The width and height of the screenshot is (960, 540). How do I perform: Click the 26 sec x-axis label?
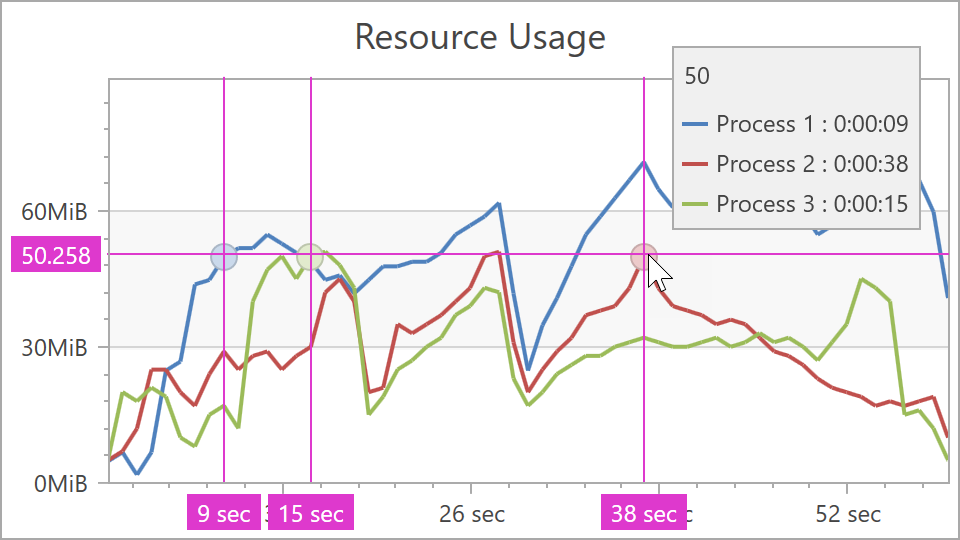(x=472, y=514)
